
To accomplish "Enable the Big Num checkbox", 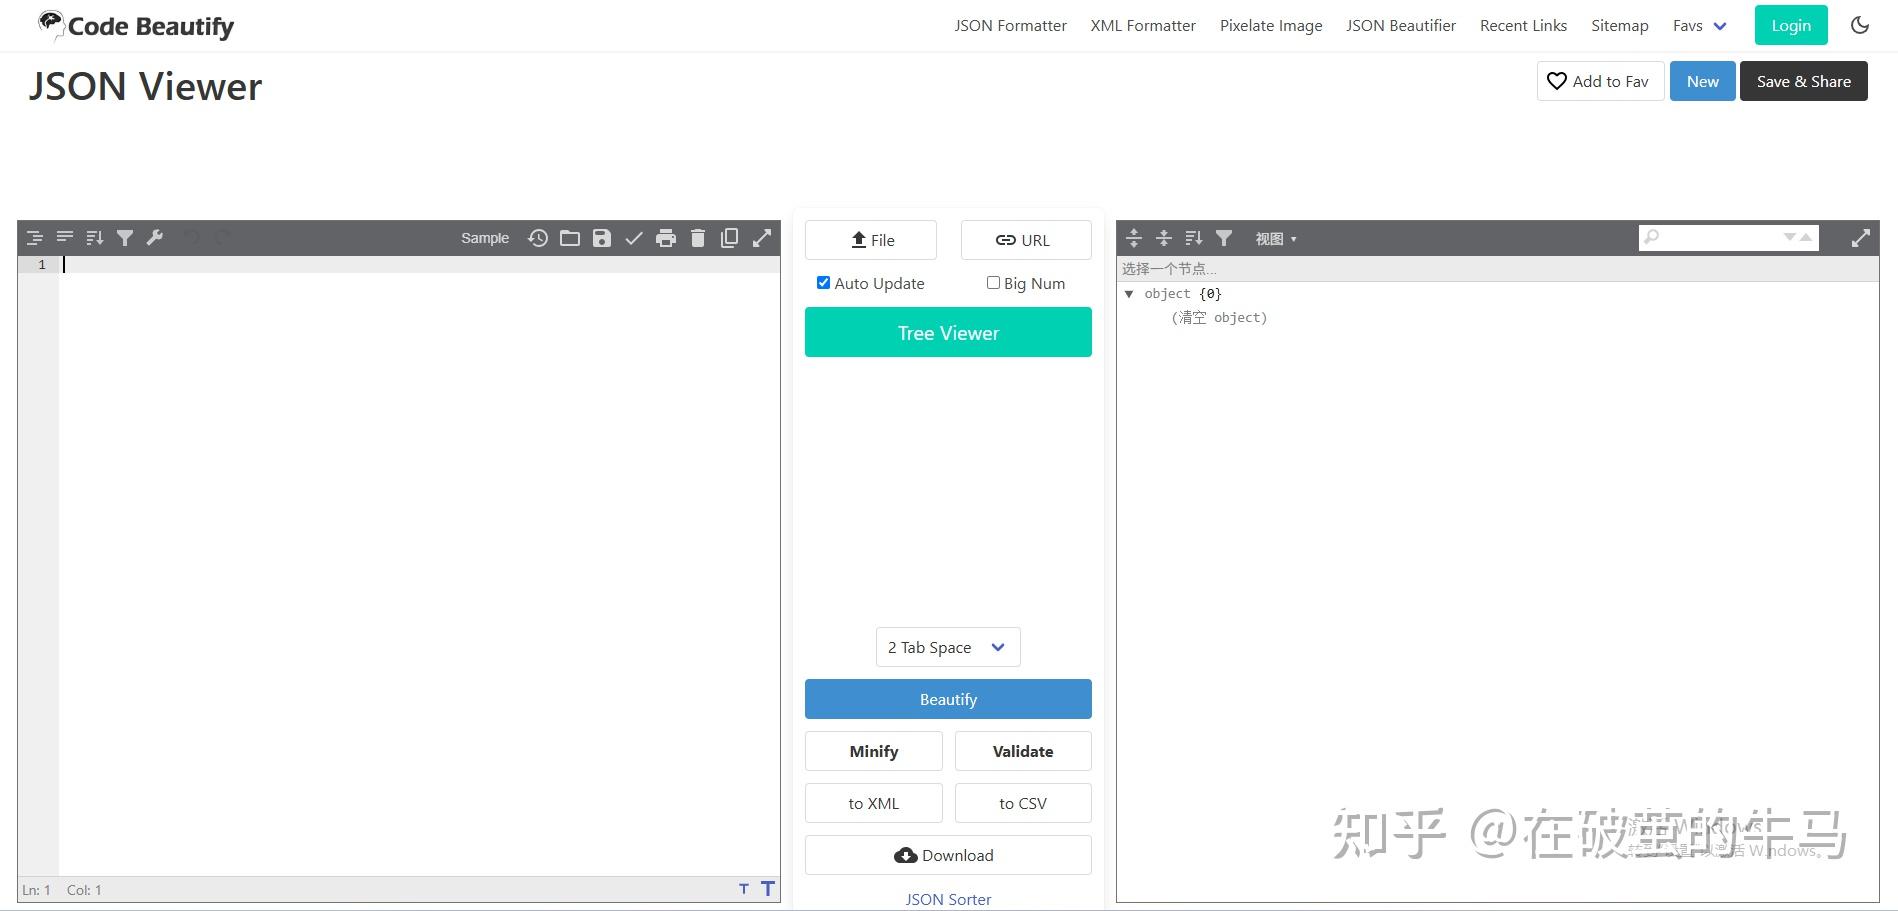I will point(993,283).
